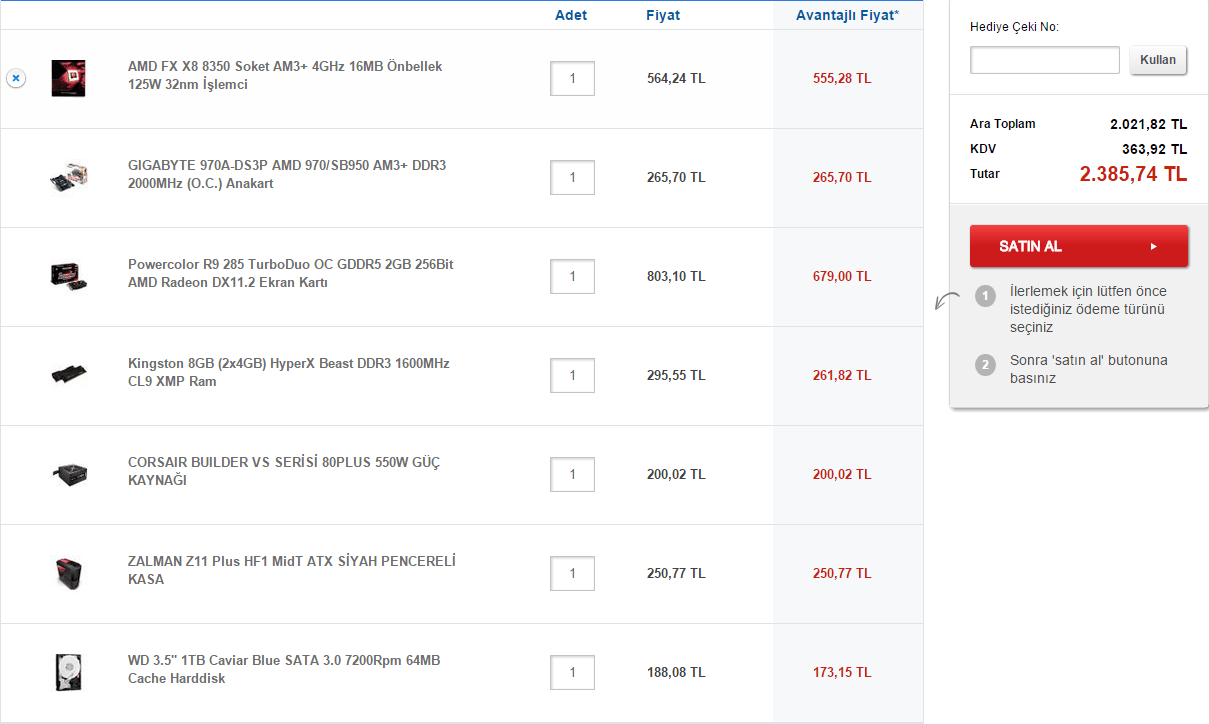
Task: Edit quantity for WD Caviar Blue harddisk
Action: coord(572,672)
